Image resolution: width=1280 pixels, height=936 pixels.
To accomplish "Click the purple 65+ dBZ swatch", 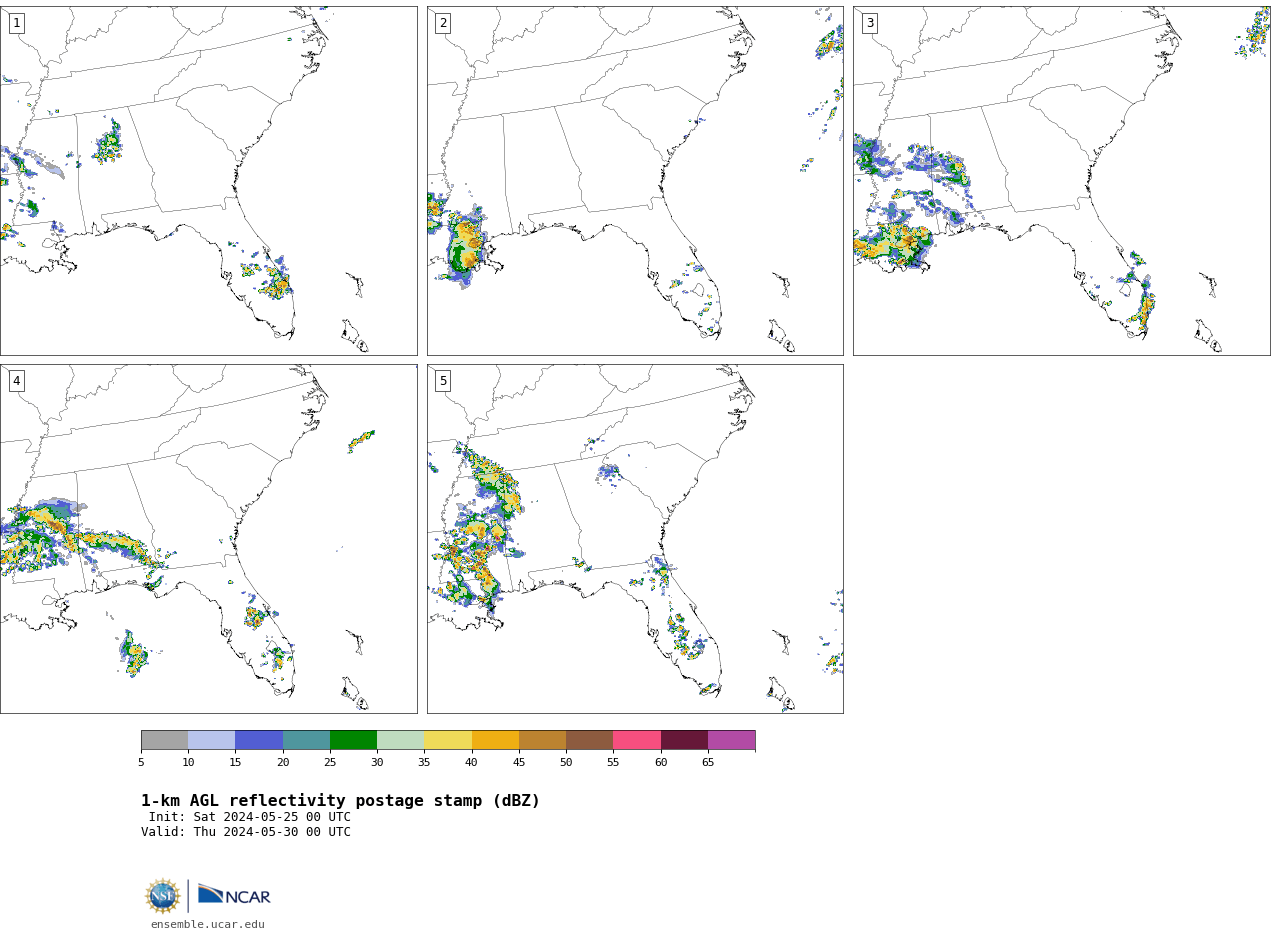I will pyautogui.click(x=731, y=740).
